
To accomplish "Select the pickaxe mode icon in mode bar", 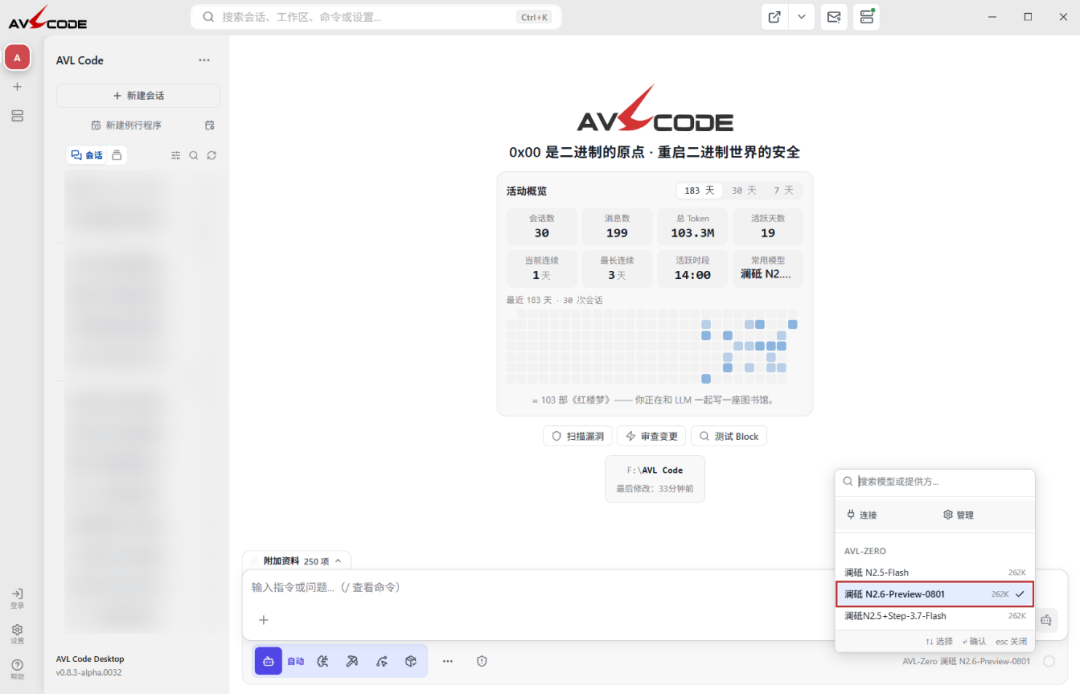I will pyautogui.click(x=352, y=661).
